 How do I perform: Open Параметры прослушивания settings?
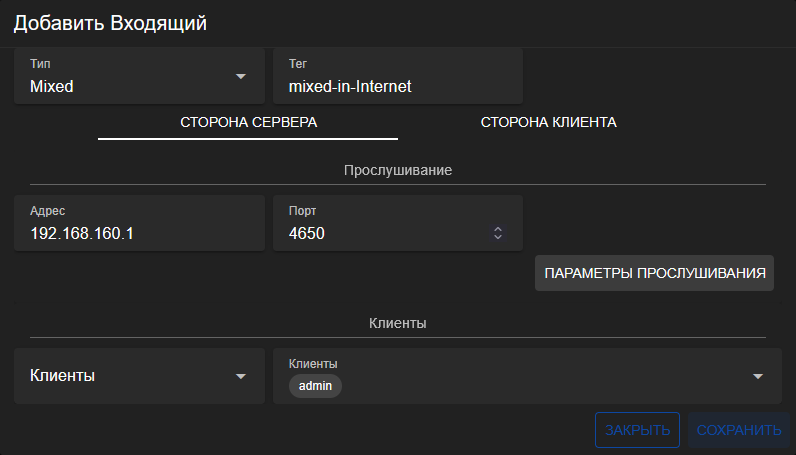tap(654, 272)
